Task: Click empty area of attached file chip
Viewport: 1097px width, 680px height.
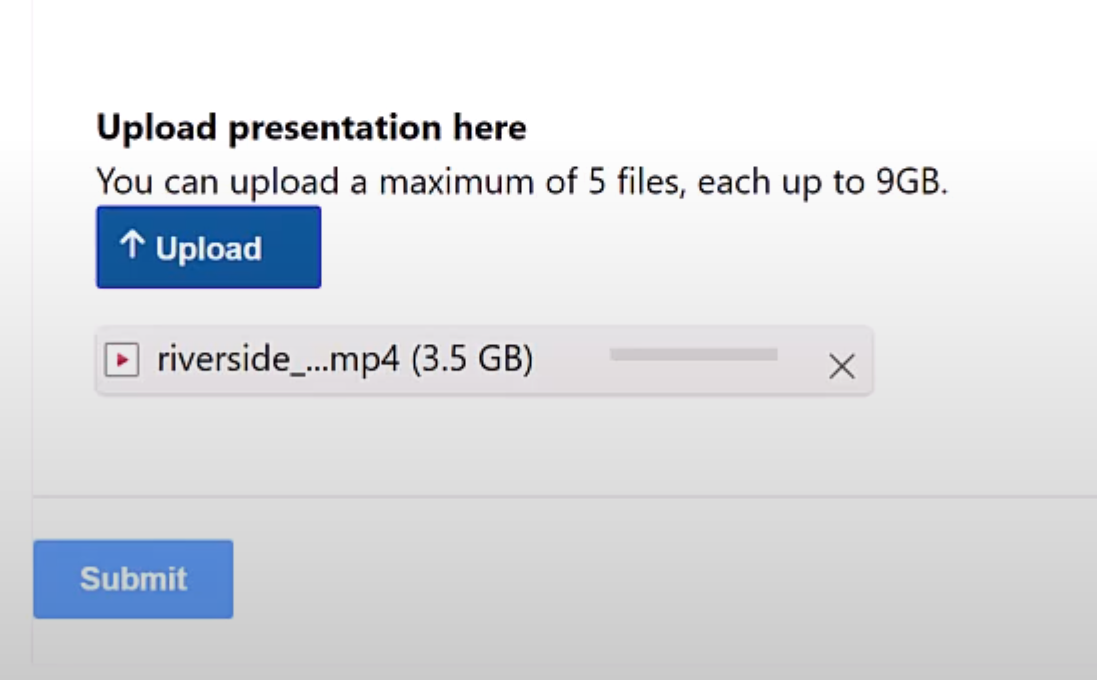Action: pos(570,378)
